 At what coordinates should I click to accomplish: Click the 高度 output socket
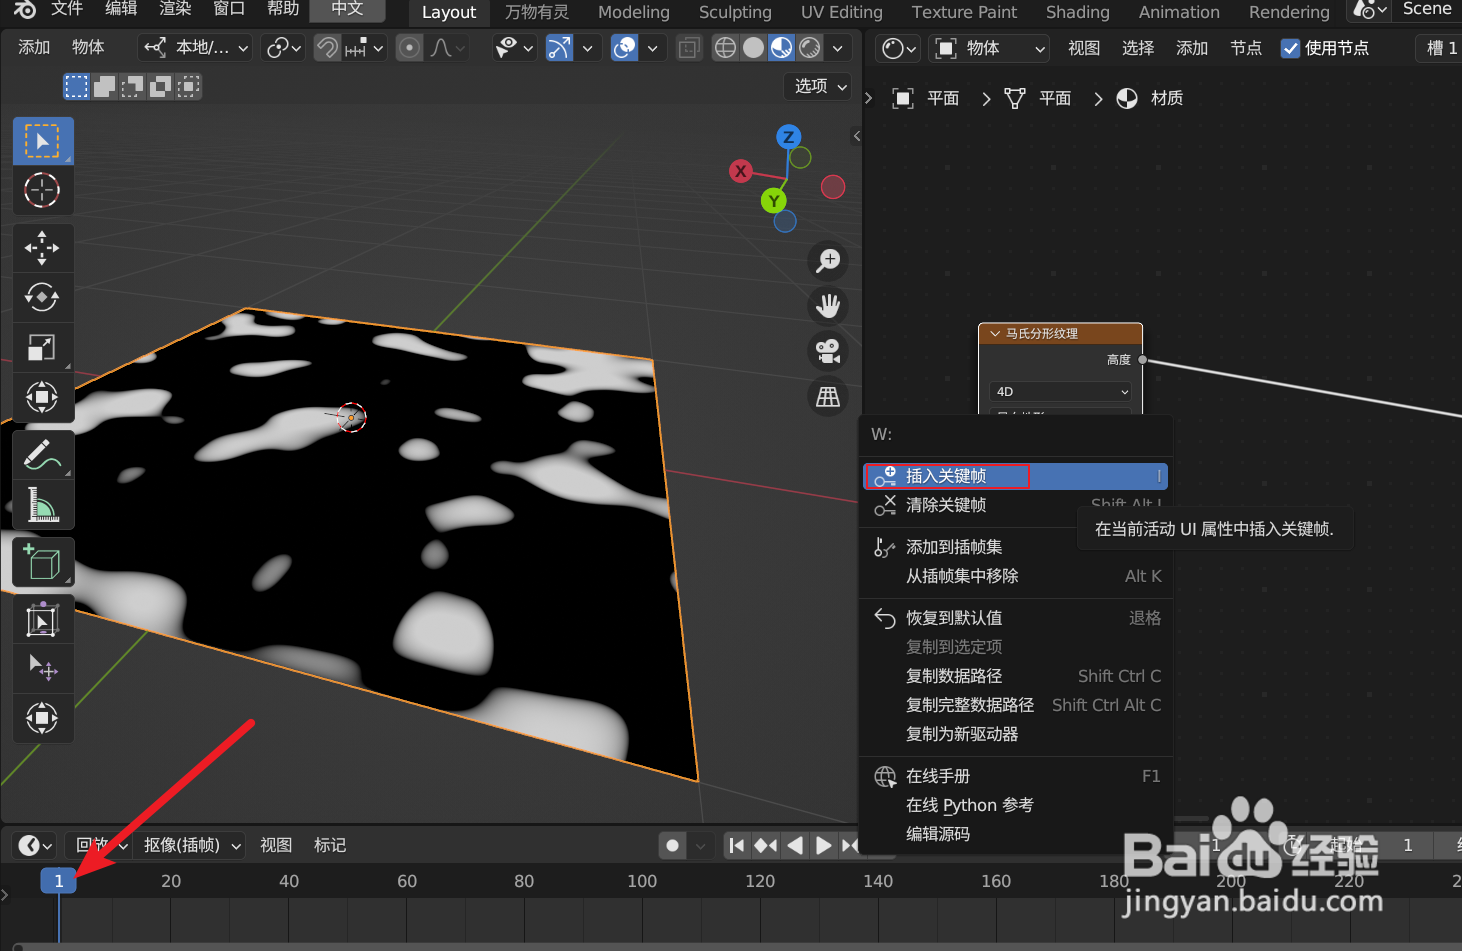click(1142, 360)
